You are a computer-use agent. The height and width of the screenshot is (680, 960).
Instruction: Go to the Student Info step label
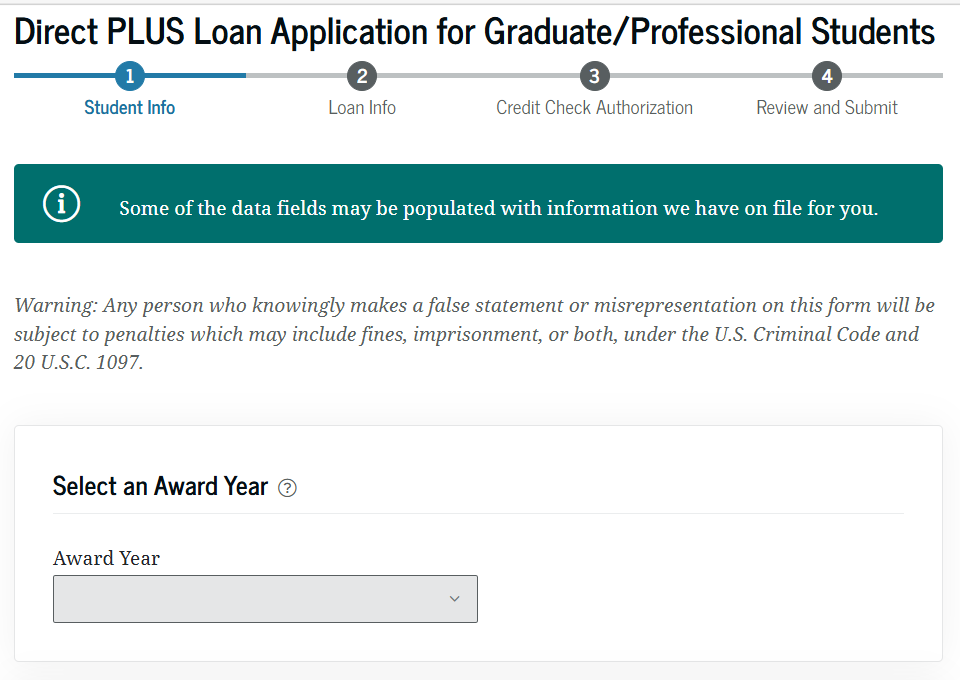130,108
